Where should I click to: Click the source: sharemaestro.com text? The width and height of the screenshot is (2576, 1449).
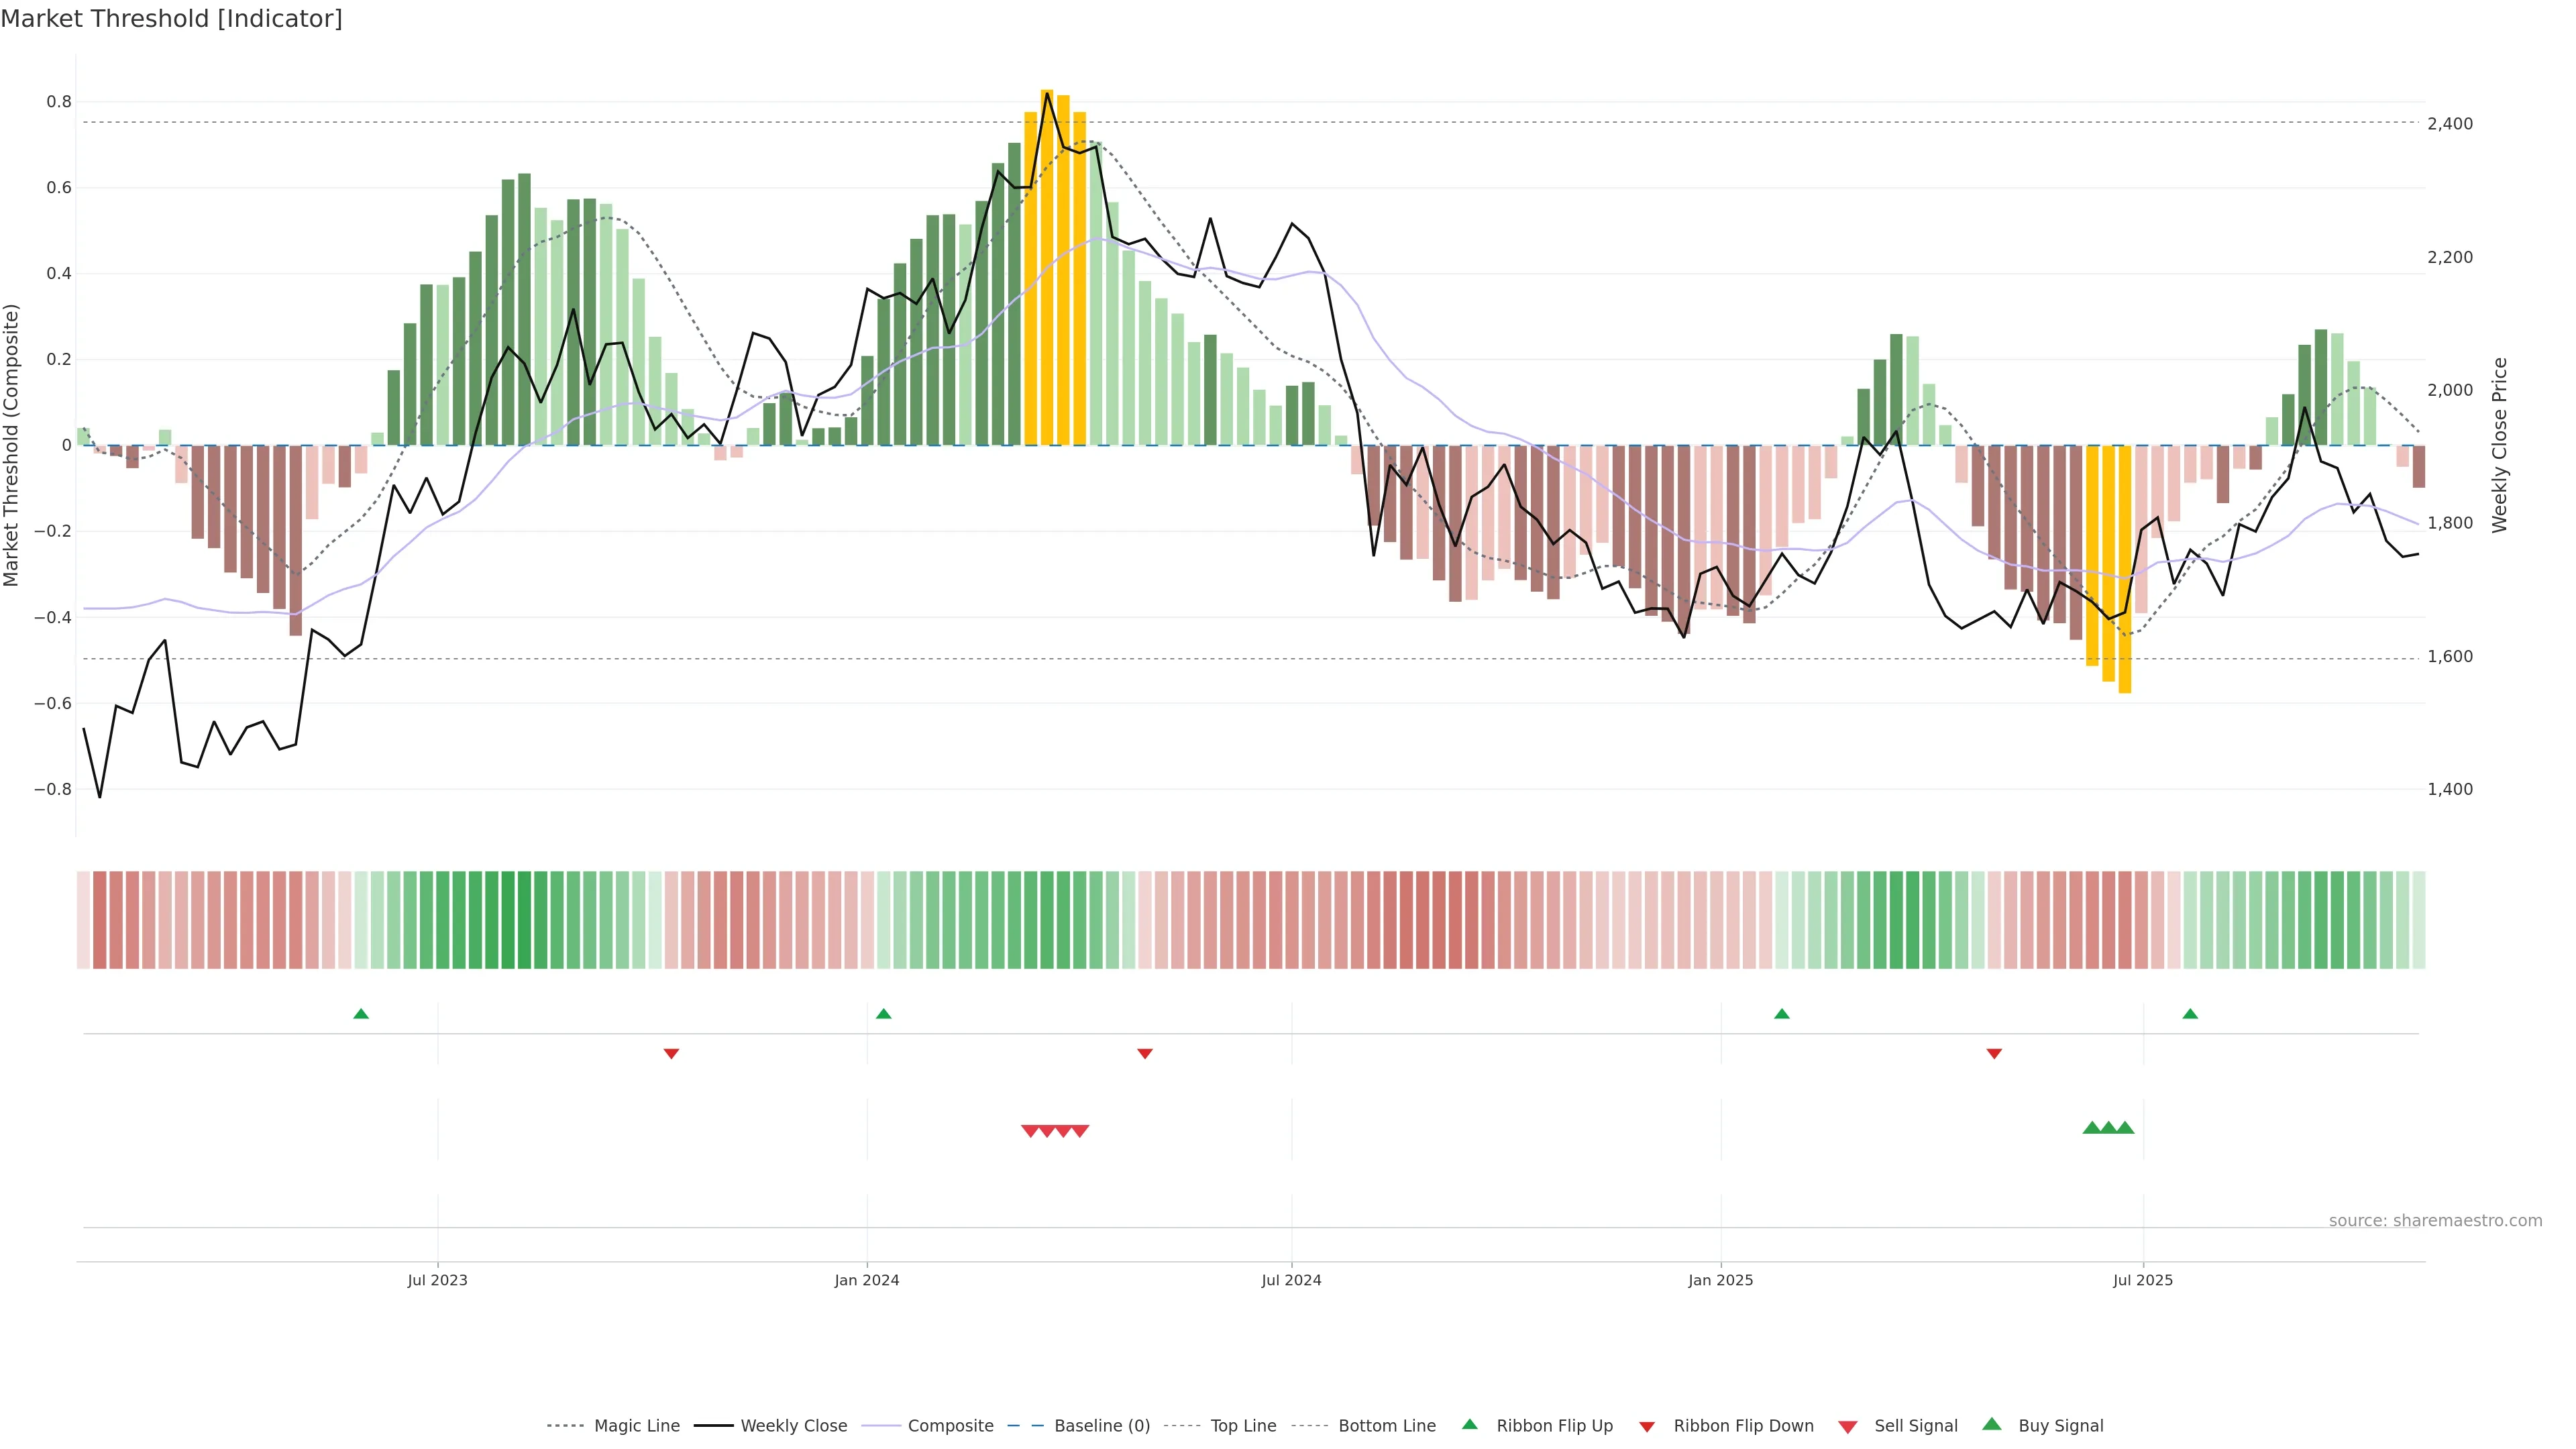(2435, 1221)
